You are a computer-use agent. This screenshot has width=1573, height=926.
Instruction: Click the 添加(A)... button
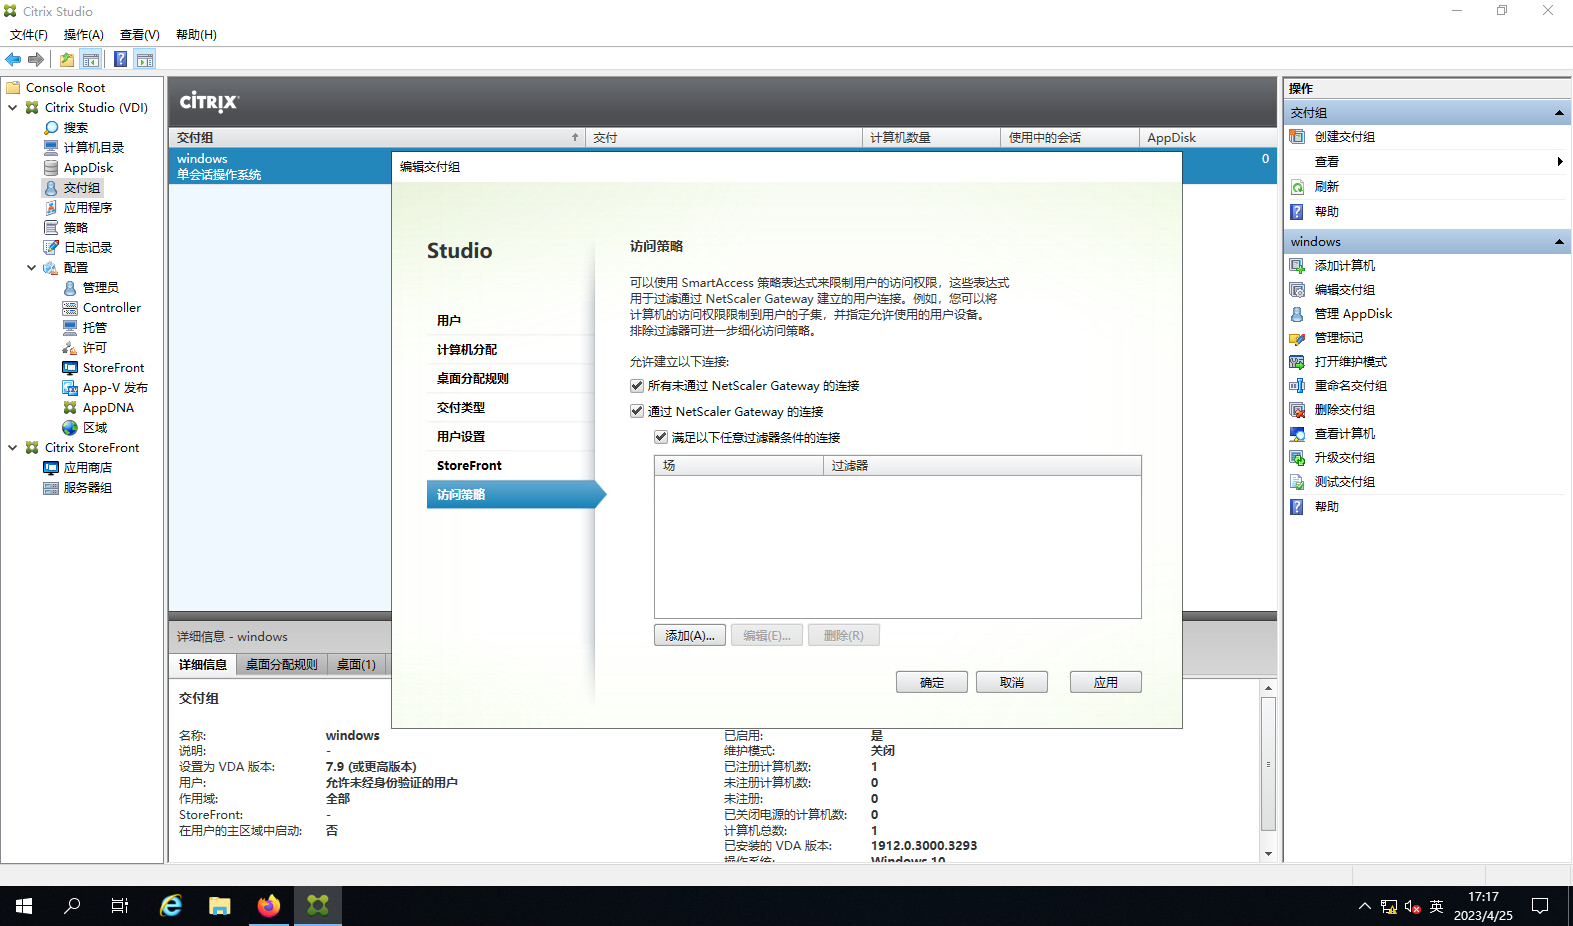689,636
